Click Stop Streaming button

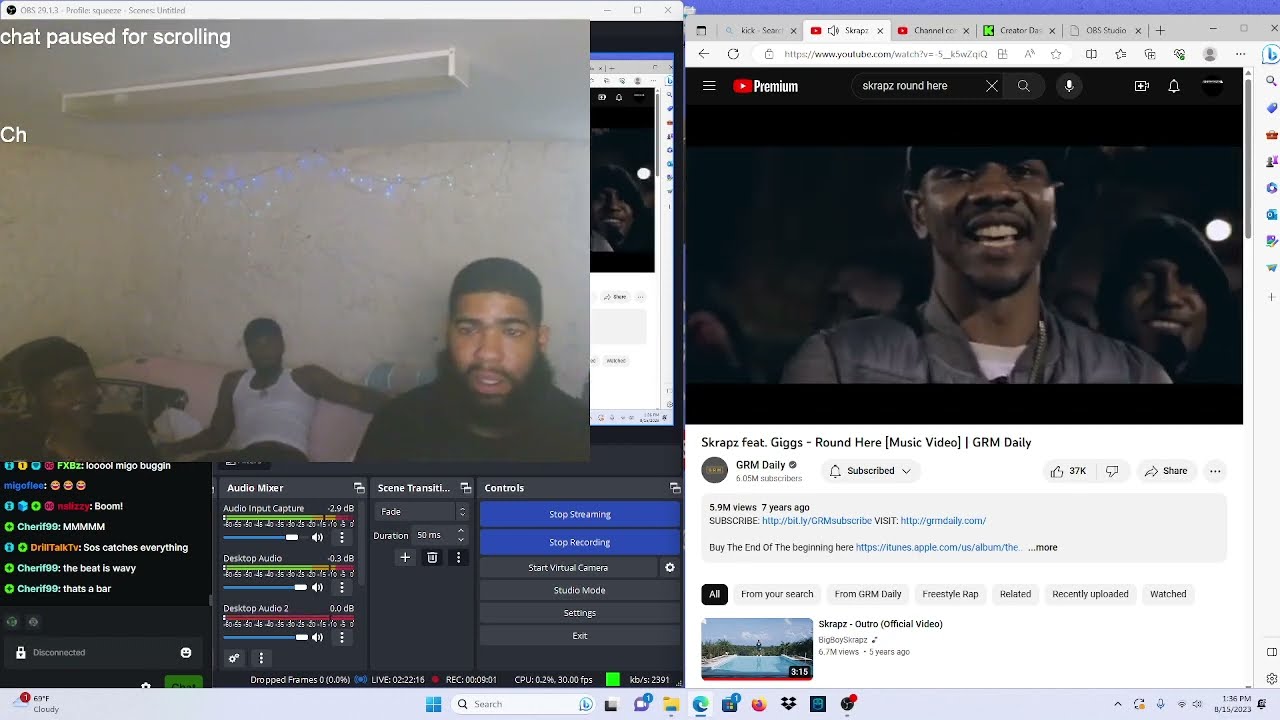580,514
